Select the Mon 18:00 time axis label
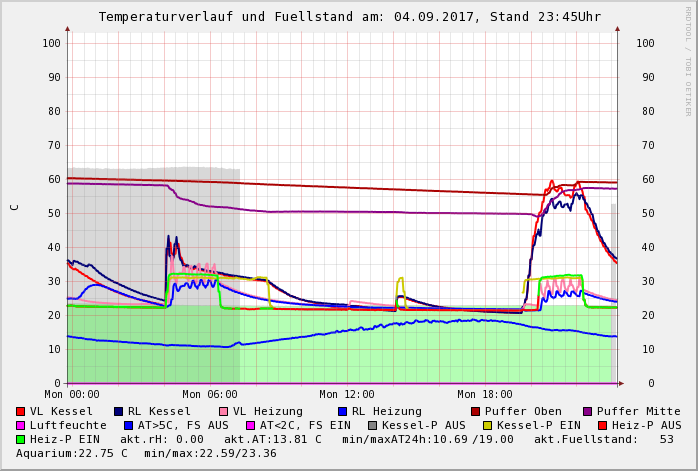 tap(485, 395)
